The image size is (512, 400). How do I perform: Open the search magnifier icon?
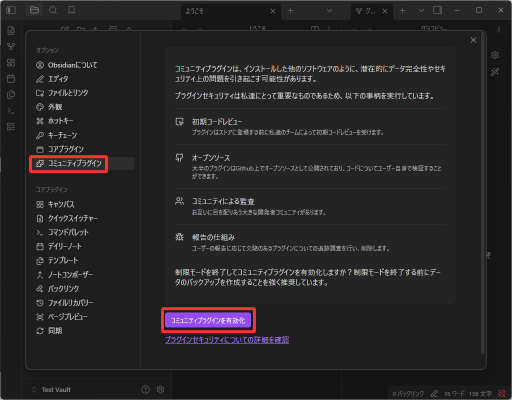[x=53, y=10]
